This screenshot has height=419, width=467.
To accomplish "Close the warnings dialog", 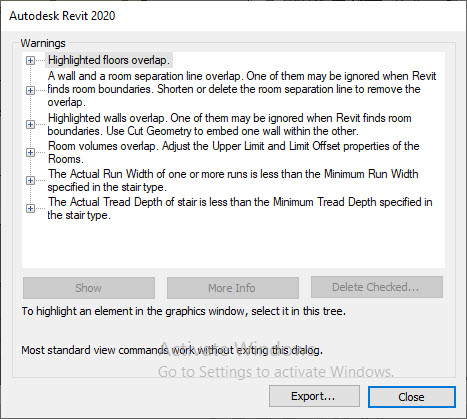I will pyautogui.click(x=412, y=397).
